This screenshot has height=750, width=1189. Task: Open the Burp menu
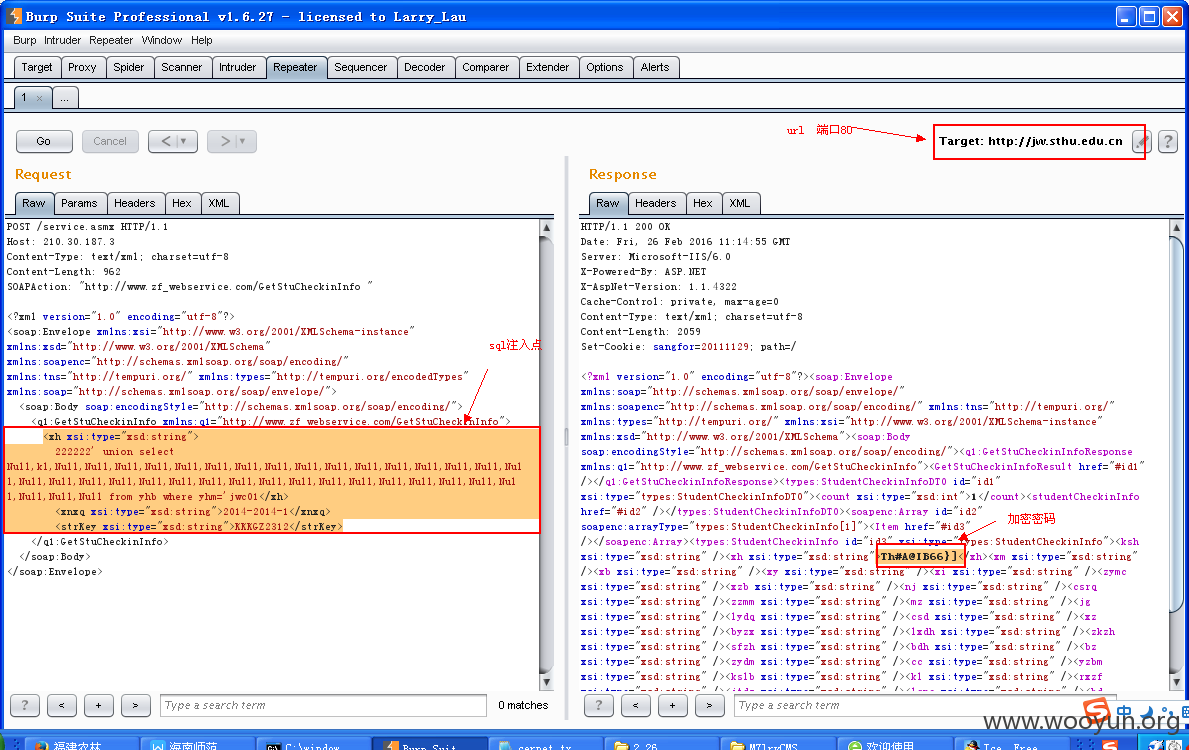coord(24,40)
